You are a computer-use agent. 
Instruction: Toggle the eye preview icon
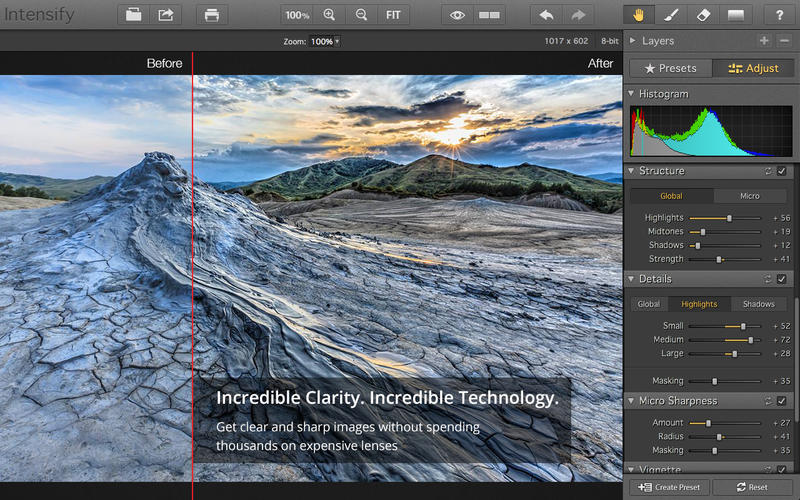tap(457, 15)
